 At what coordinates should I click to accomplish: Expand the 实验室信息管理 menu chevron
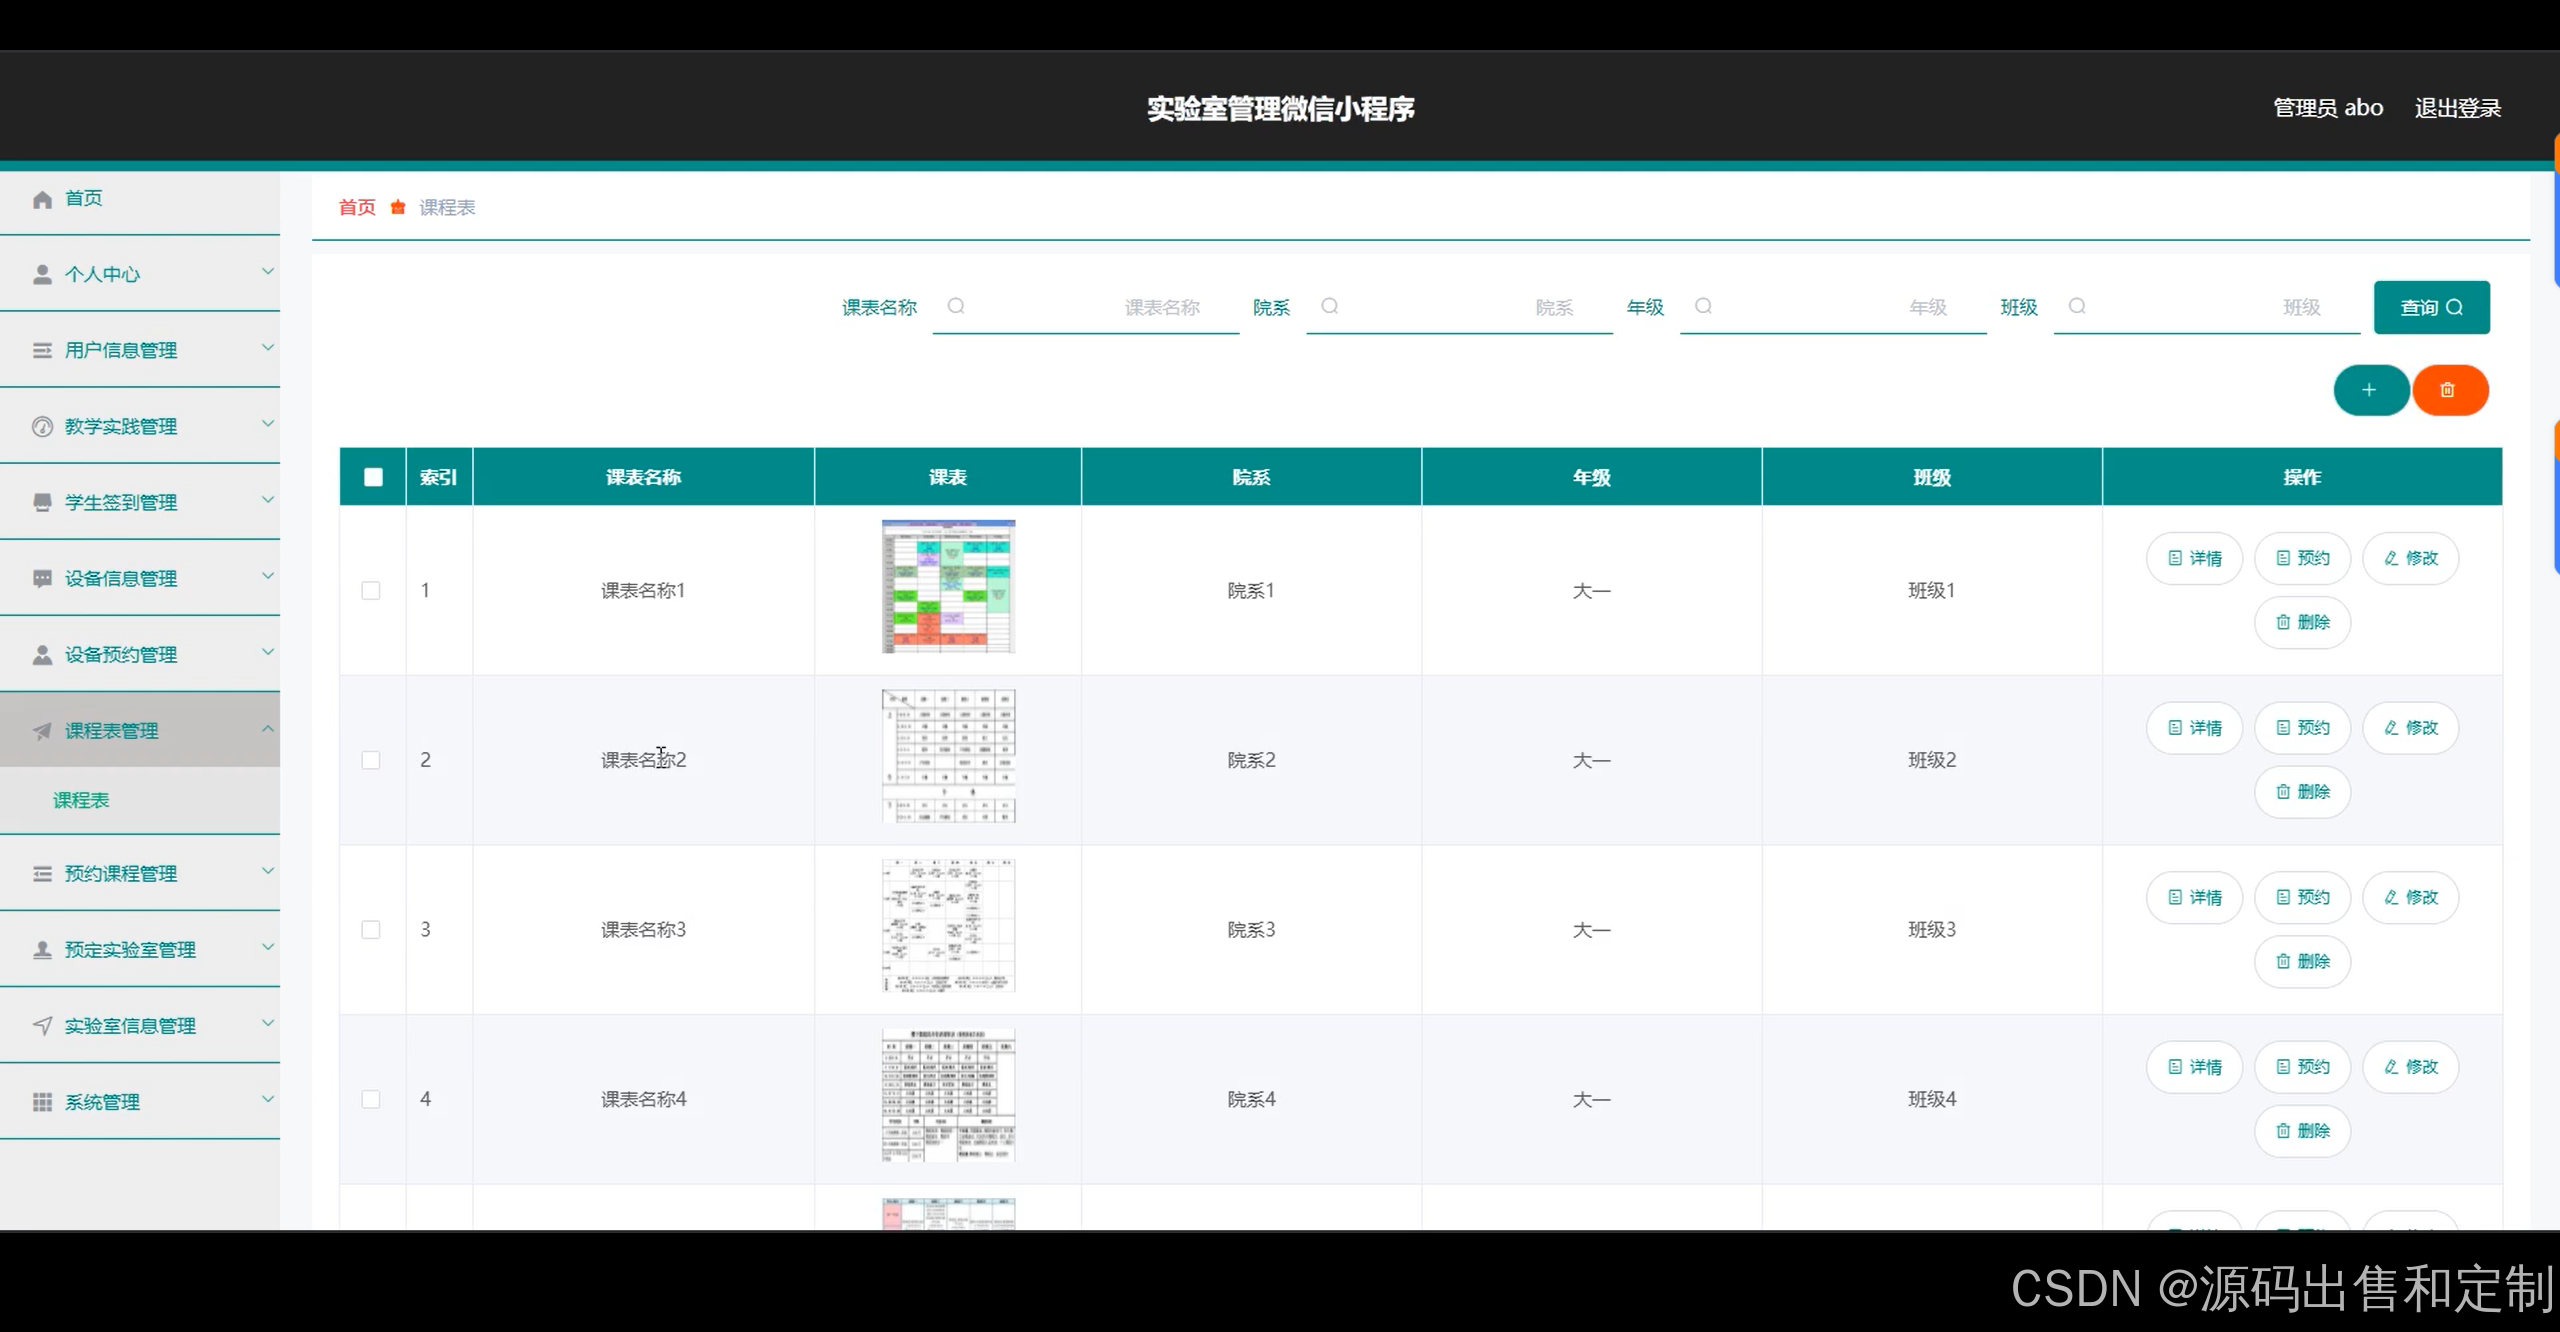pyautogui.click(x=267, y=1023)
